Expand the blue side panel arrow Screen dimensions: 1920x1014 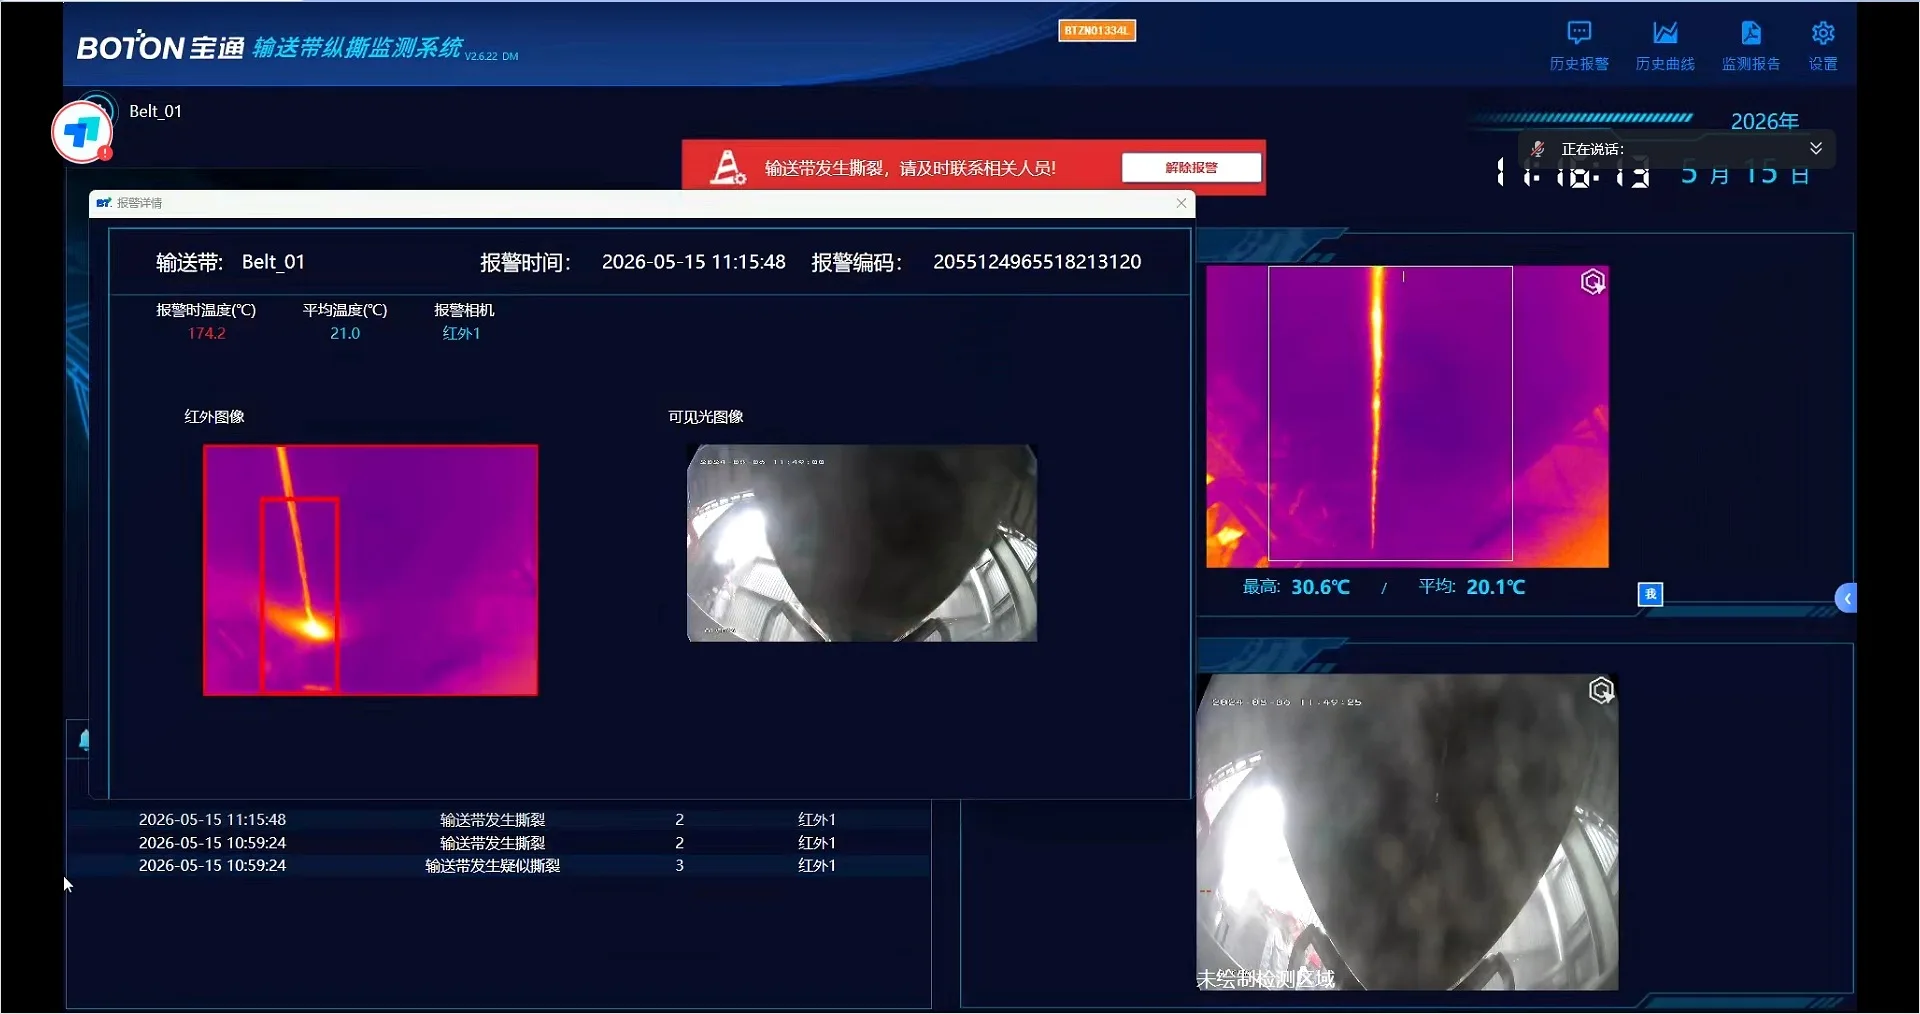[x=1847, y=598]
